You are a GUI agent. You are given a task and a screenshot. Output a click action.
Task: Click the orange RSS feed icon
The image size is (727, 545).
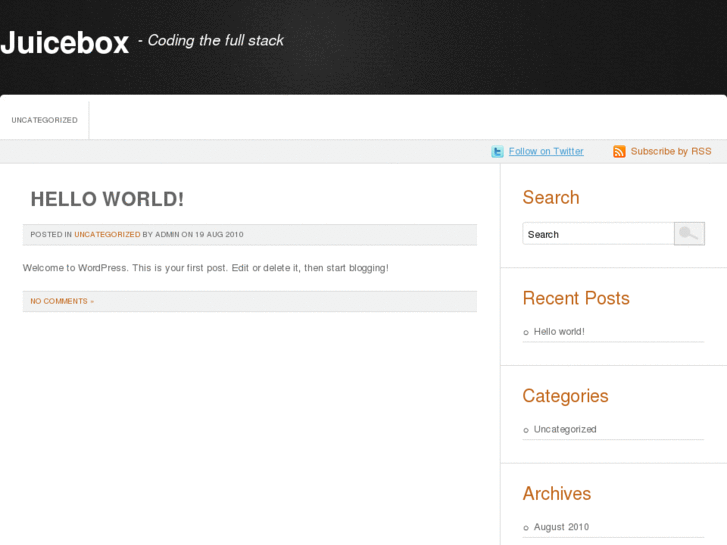click(619, 152)
